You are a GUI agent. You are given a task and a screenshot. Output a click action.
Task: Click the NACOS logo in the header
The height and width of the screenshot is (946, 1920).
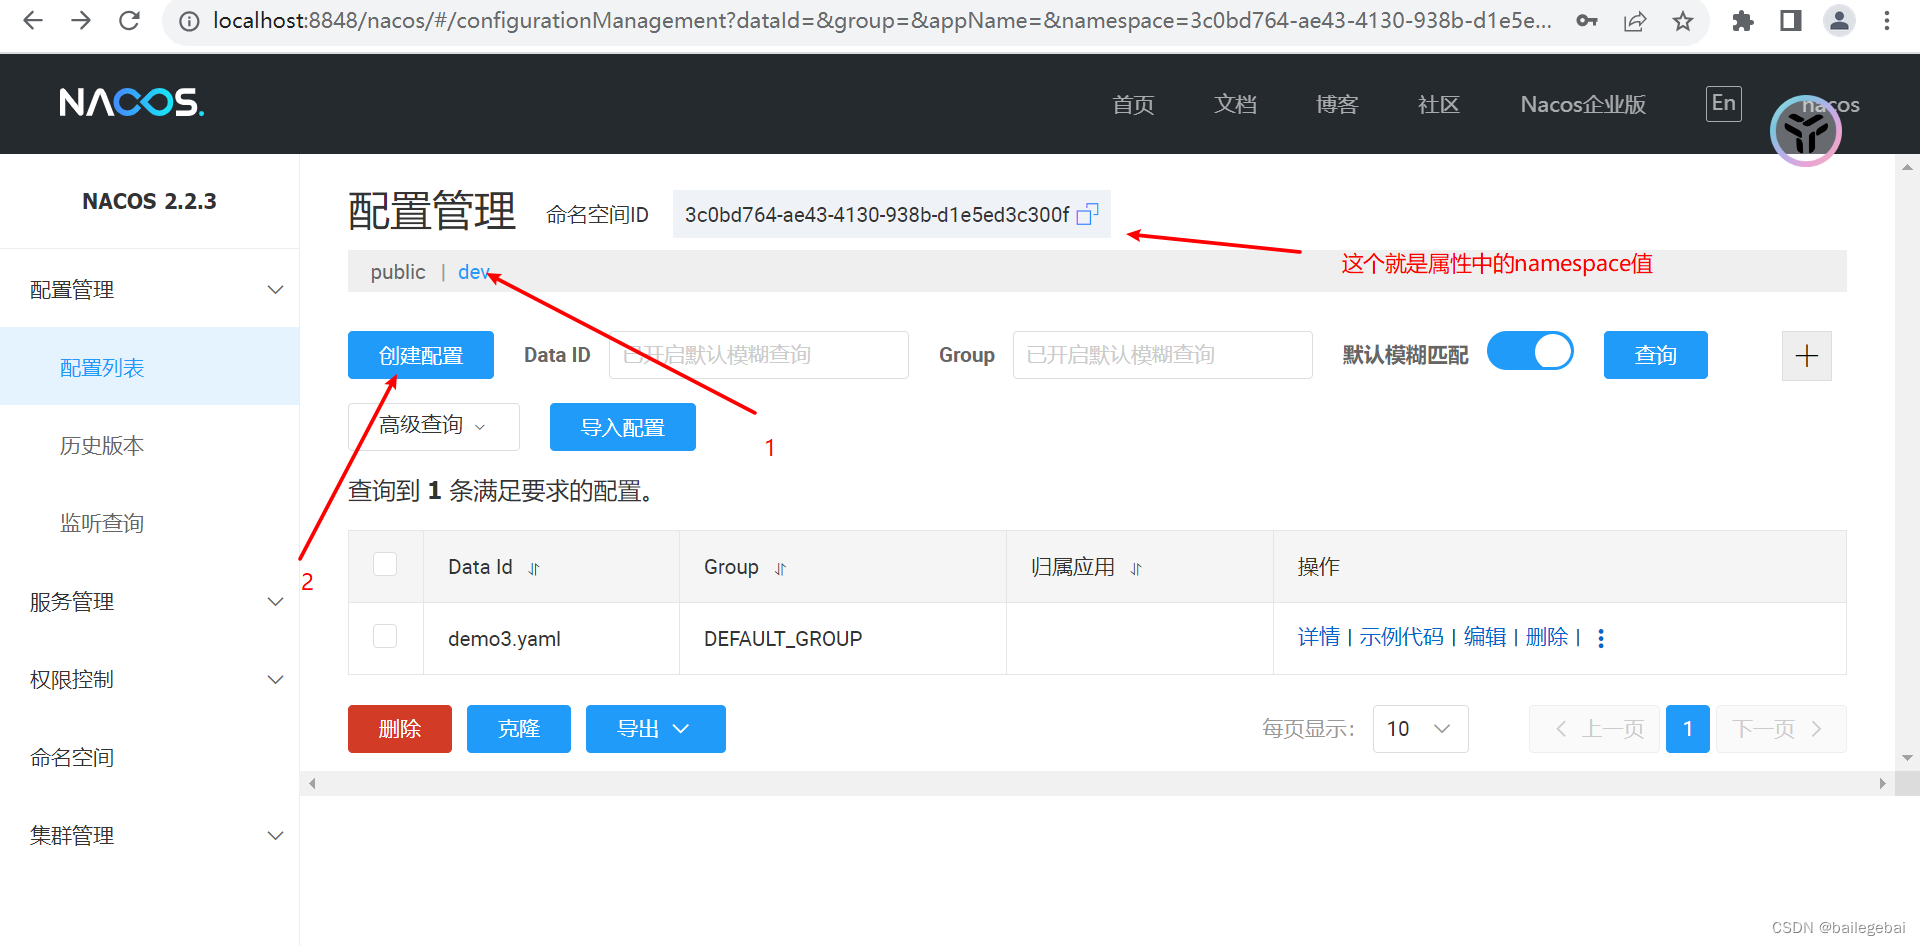click(x=131, y=102)
